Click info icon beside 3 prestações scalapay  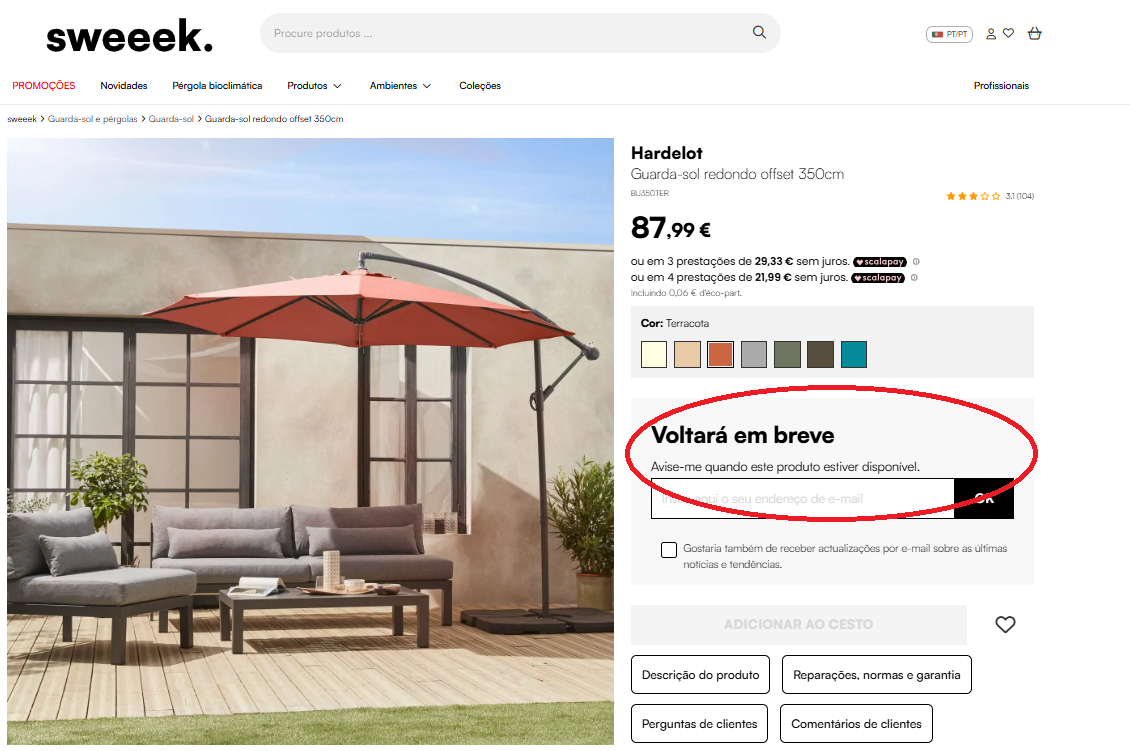point(916,262)
